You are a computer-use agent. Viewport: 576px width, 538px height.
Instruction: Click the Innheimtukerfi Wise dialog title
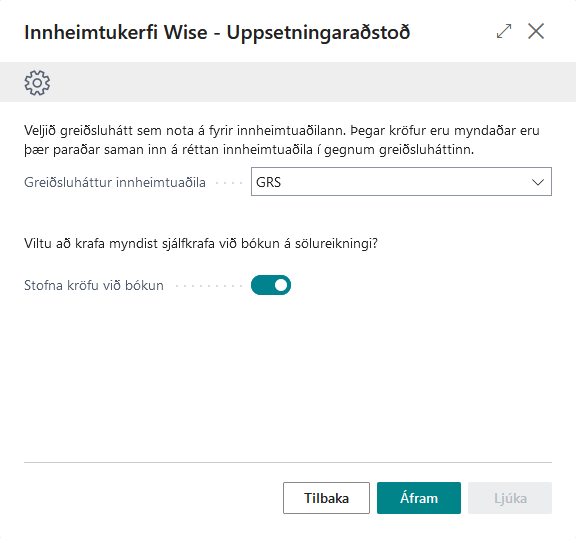tap(217, 32)
